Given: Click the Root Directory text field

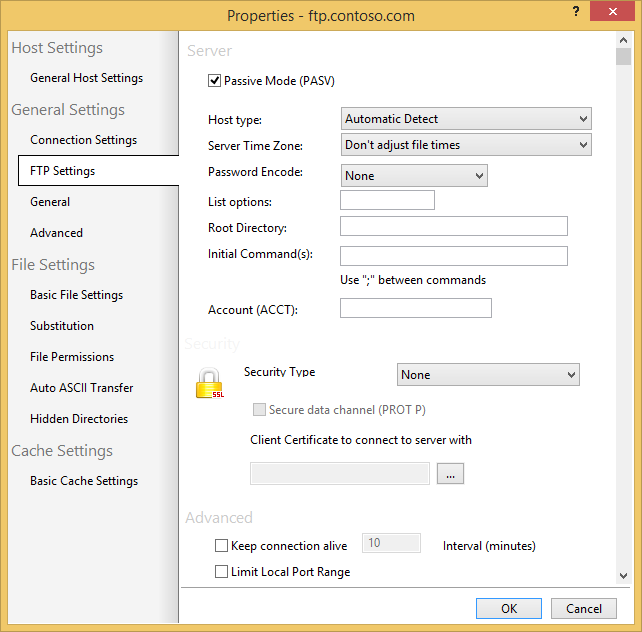Looking at the screenshot, I should [454, 227].
